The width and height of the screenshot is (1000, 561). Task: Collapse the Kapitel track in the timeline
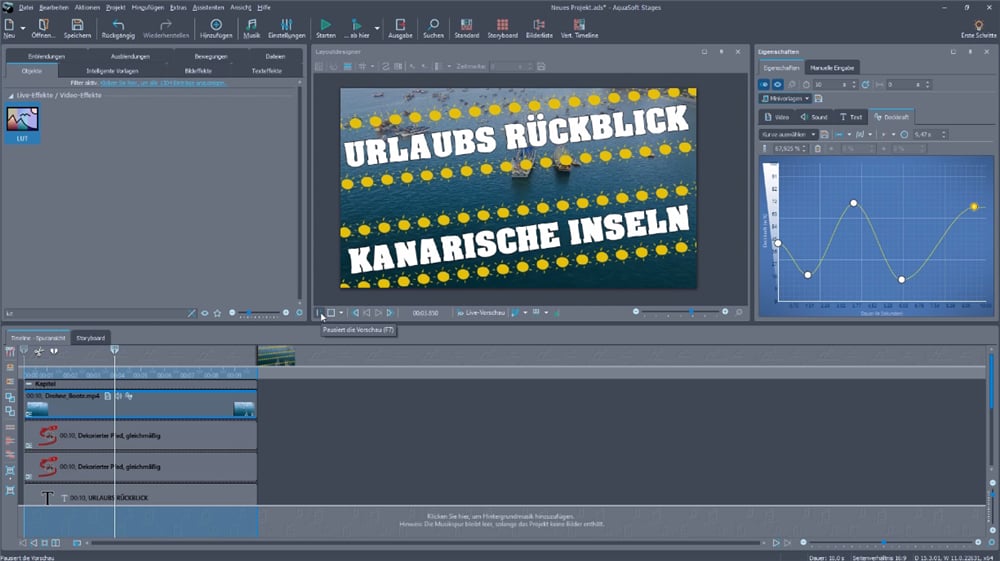[x=29, y=384]
